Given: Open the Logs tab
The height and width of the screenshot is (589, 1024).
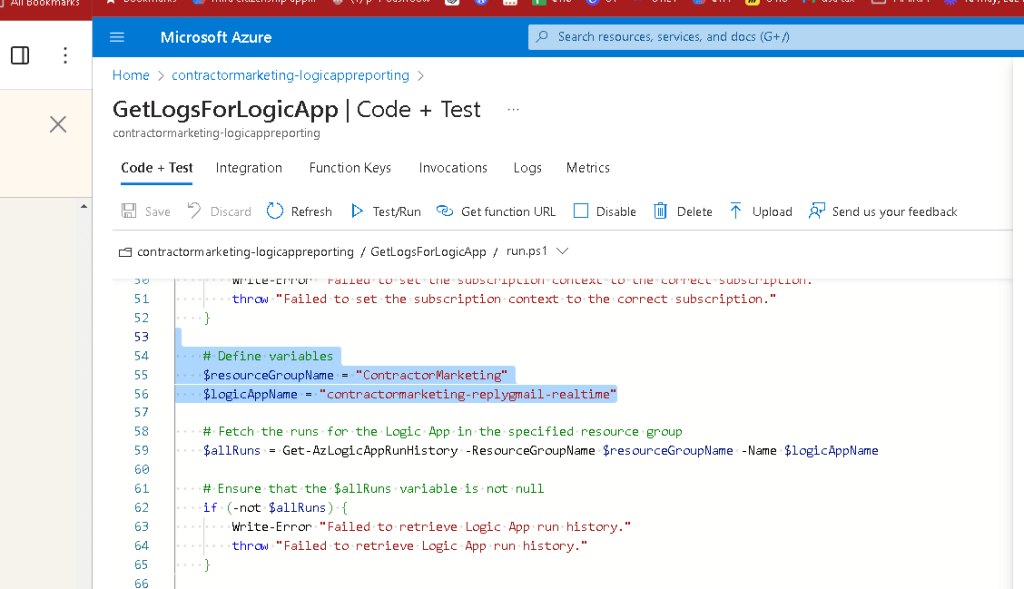Looking at the screenshot, I should (527, 168).
